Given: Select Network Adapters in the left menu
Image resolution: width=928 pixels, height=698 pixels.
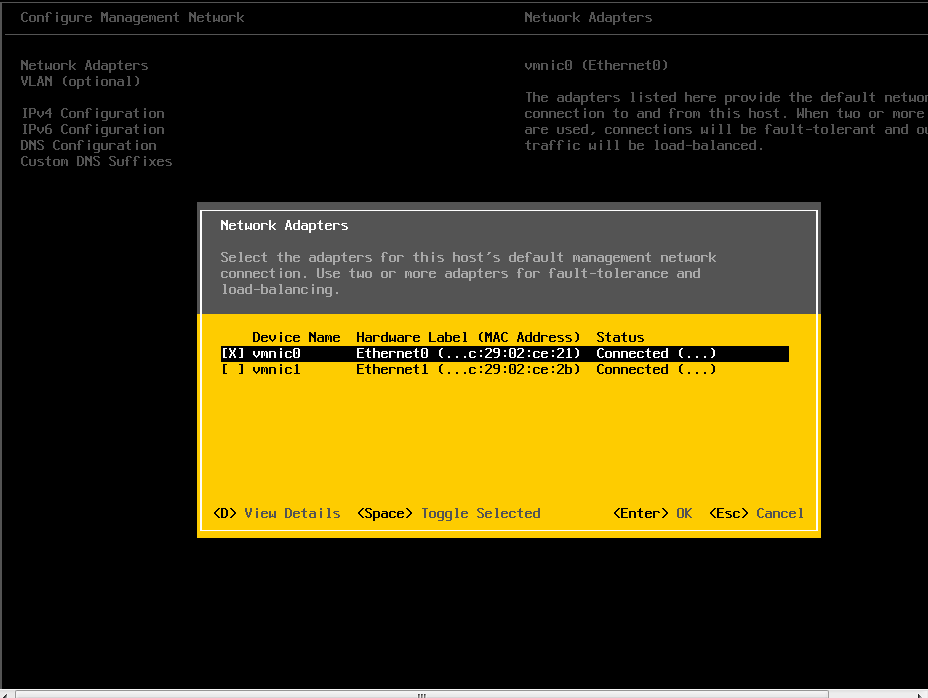Looking at the screenshot, I should pos(84,65).
